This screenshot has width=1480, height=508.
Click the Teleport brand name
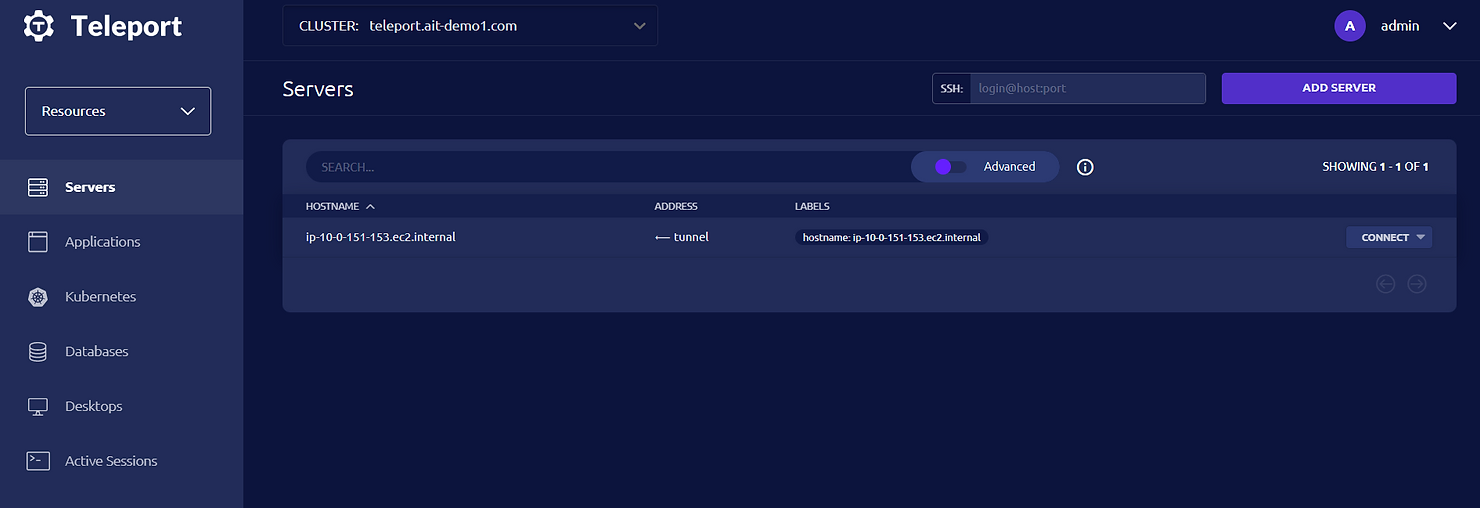click(x=126, y=26)
